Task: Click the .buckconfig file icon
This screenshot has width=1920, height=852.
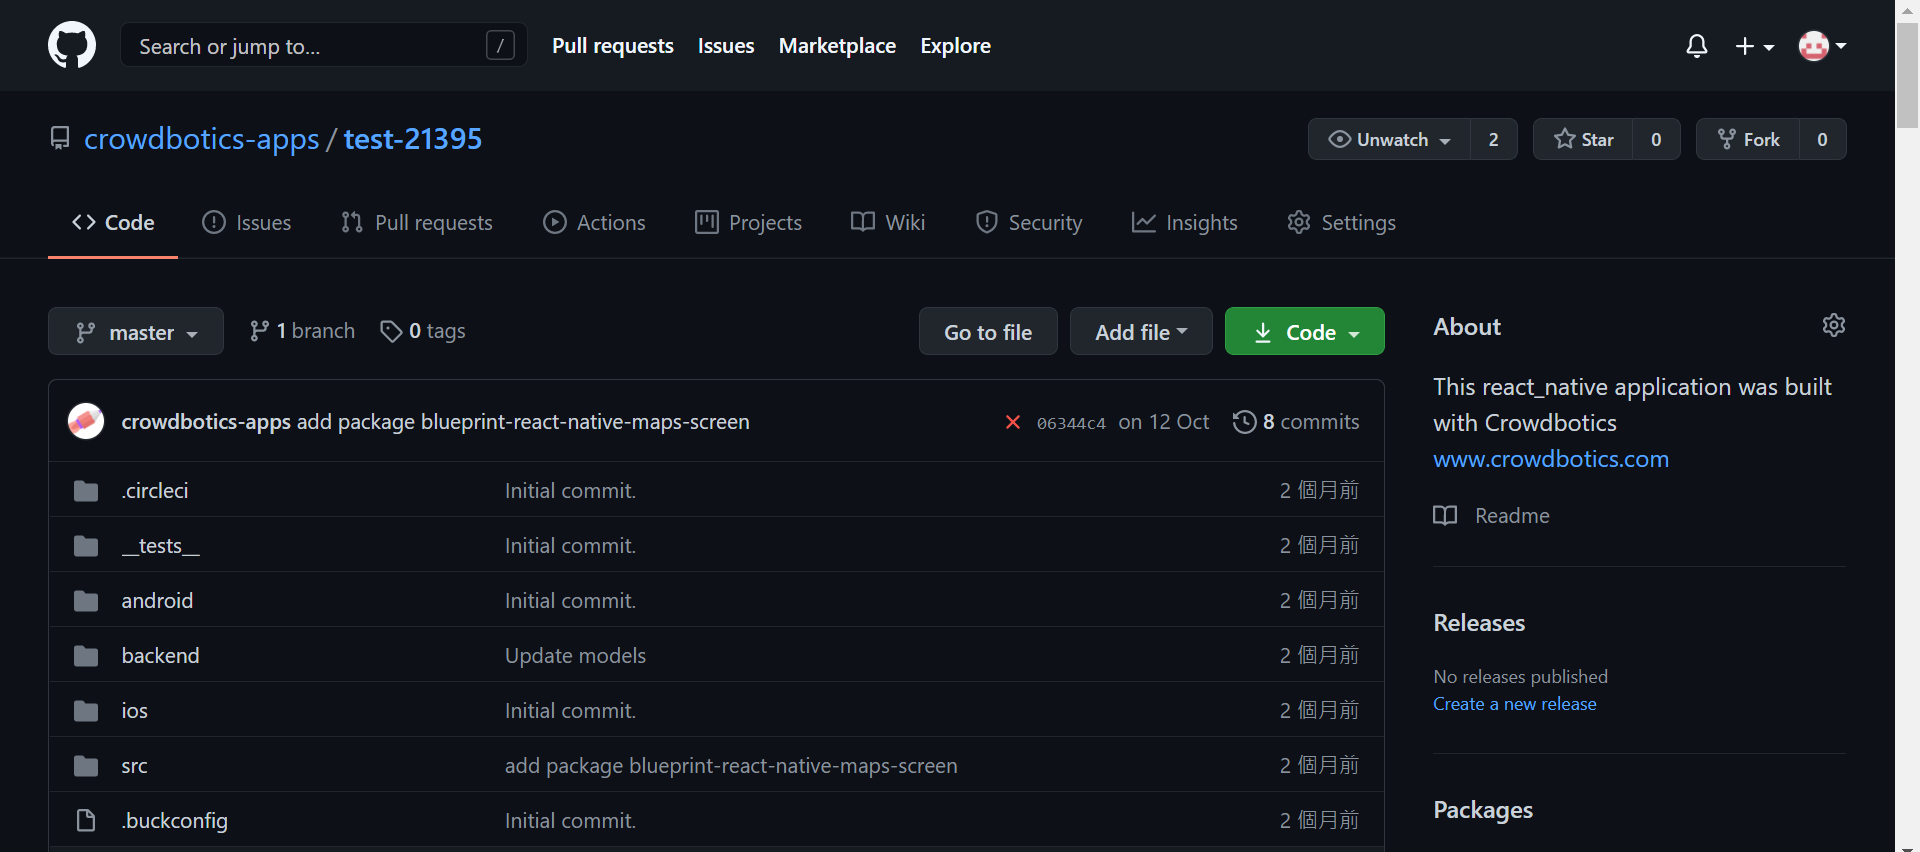Action: [86, 820]
